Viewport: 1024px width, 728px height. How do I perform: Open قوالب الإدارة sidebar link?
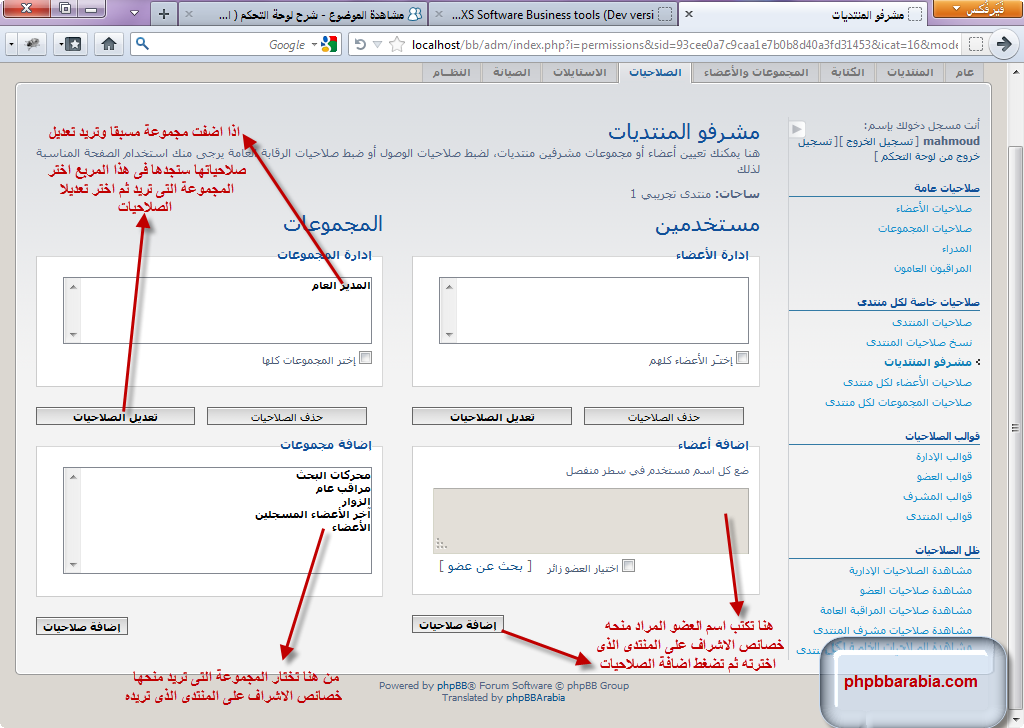point(944,456)
